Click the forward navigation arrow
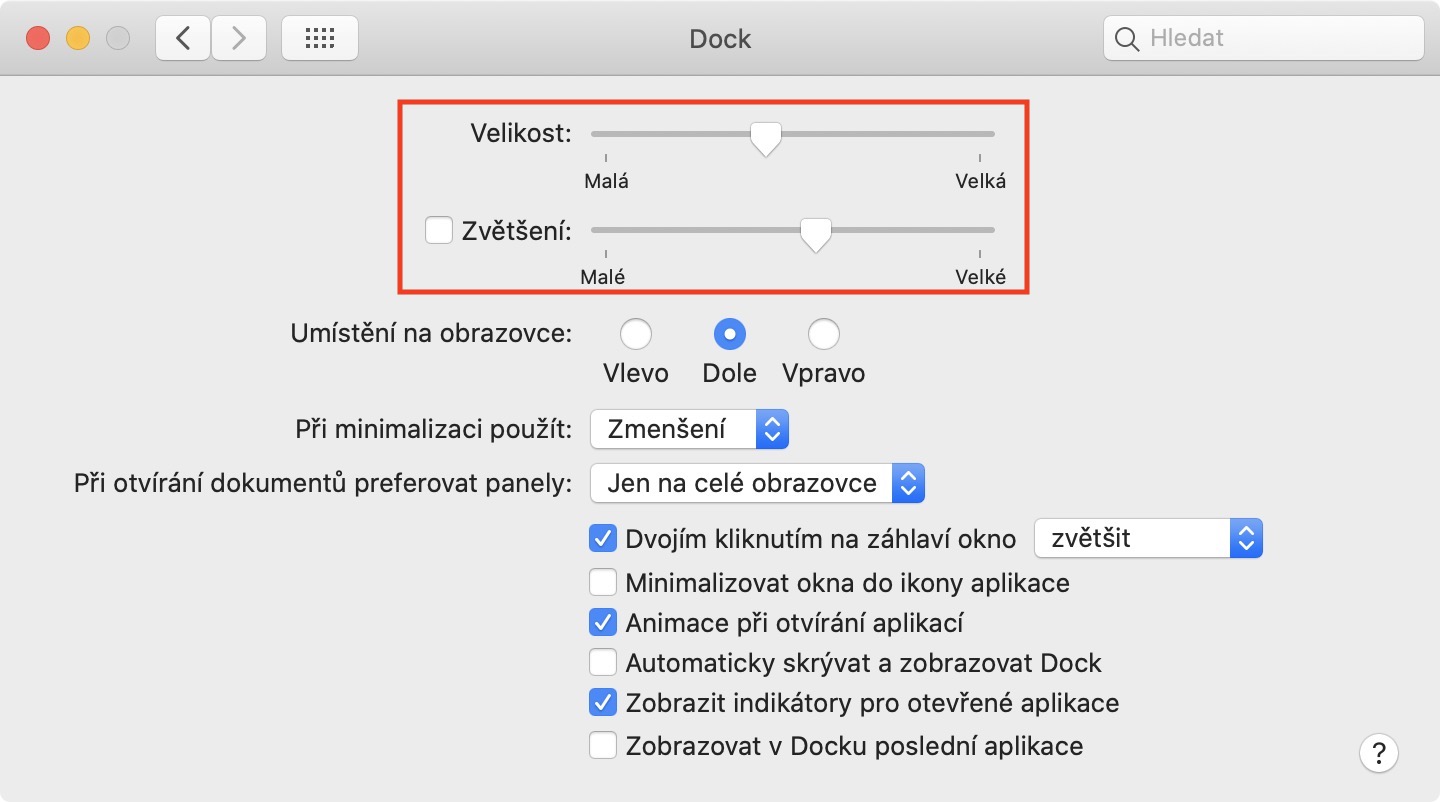 (238, 39)
